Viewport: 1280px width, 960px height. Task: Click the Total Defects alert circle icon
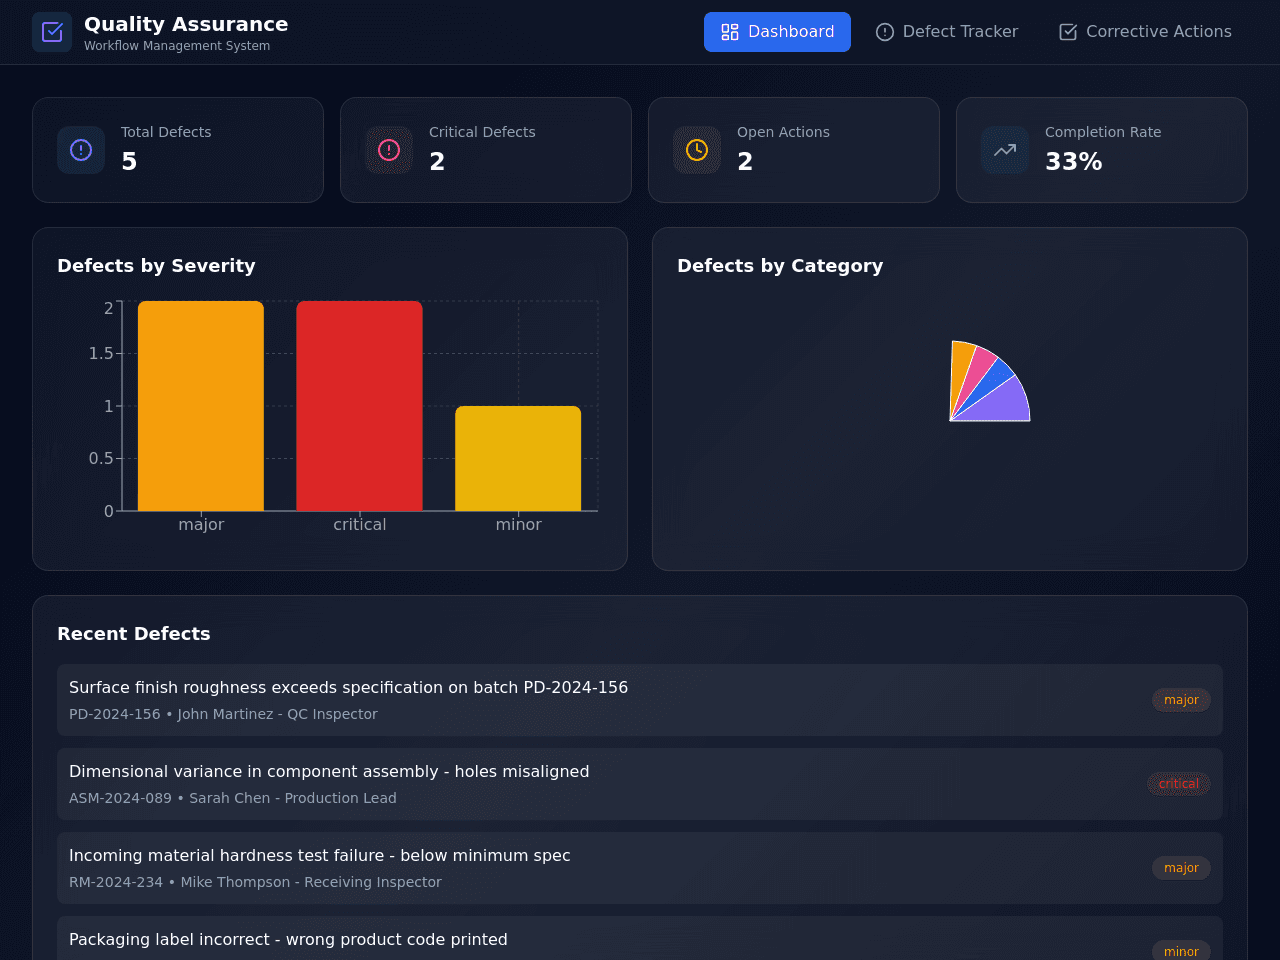81,150
